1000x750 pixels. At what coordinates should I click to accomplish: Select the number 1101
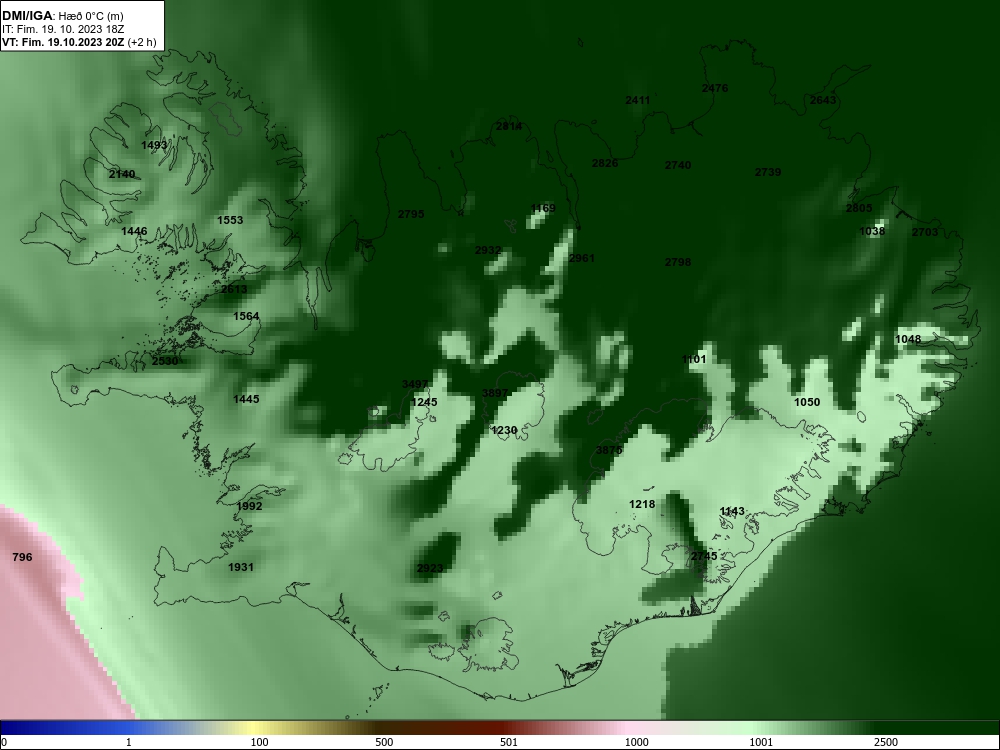694,359
